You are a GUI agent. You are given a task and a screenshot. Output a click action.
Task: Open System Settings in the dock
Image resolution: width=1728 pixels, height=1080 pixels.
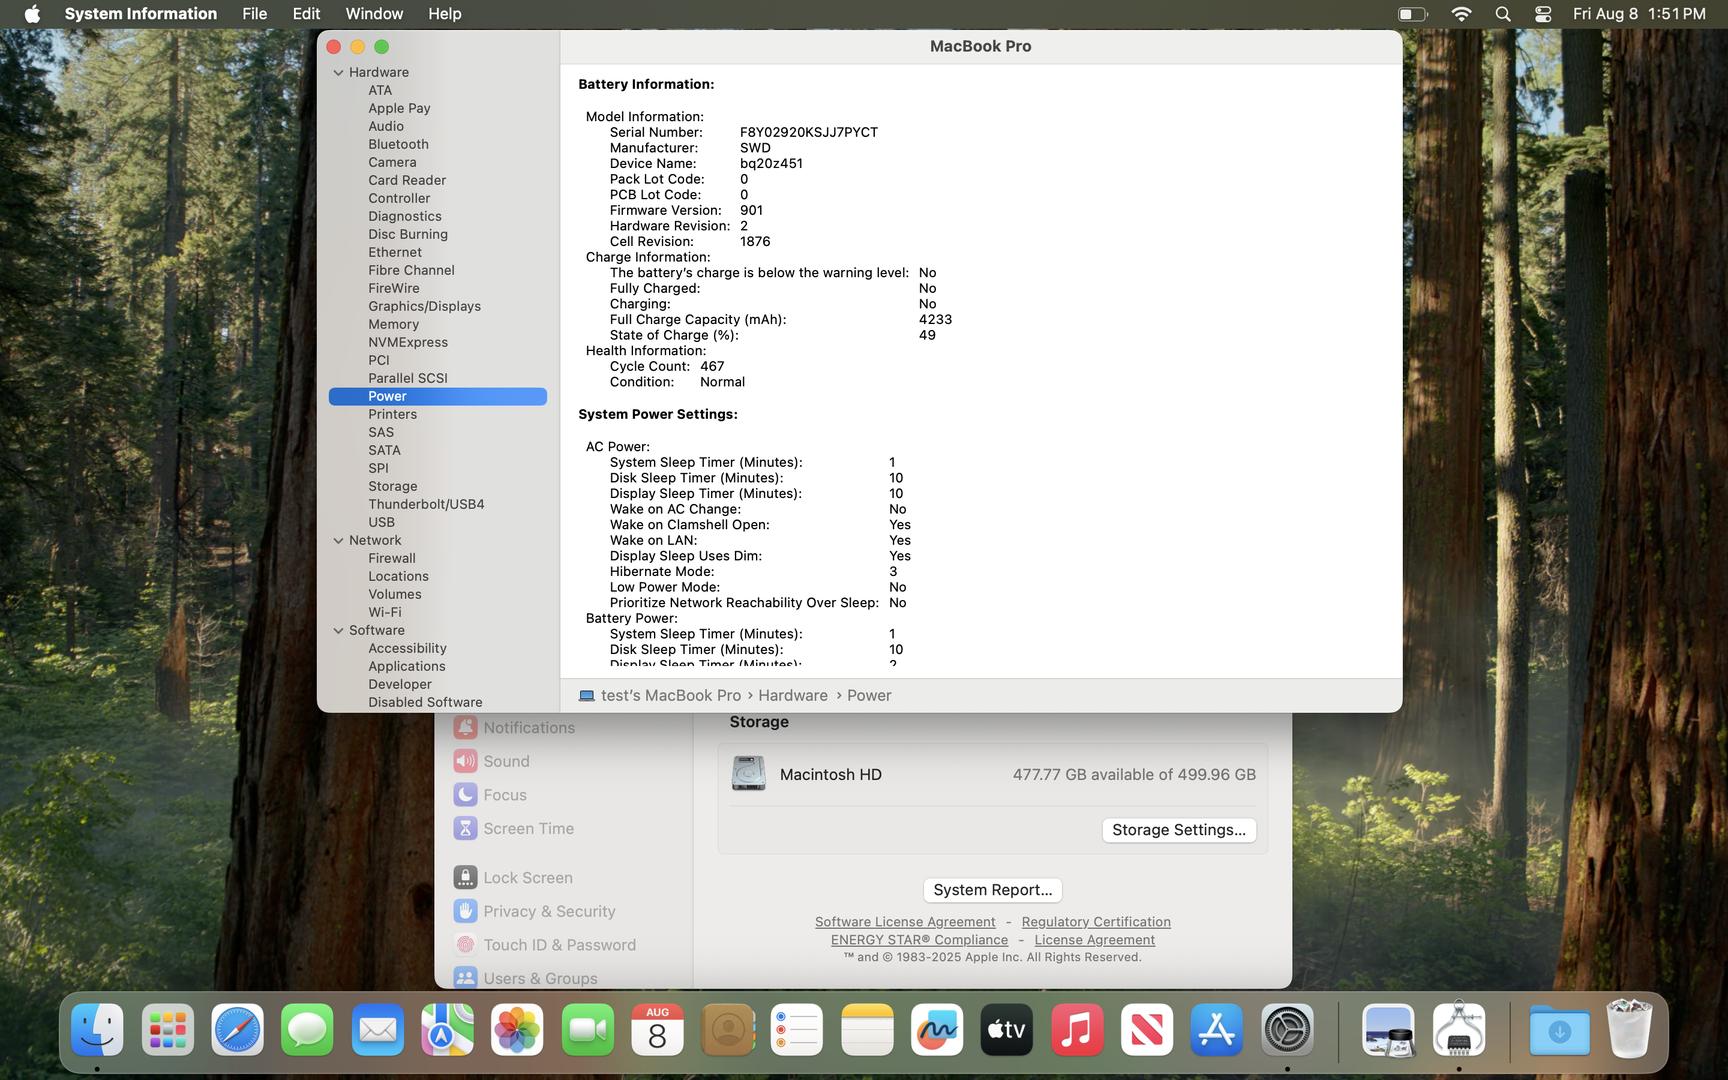(1287, 1030)
